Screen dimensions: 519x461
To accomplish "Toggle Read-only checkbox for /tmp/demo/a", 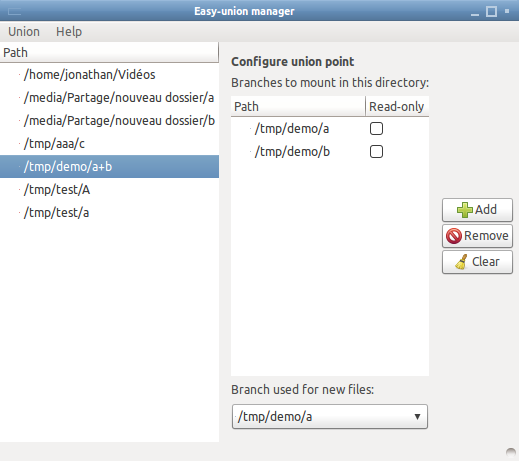I will point(376,129).
